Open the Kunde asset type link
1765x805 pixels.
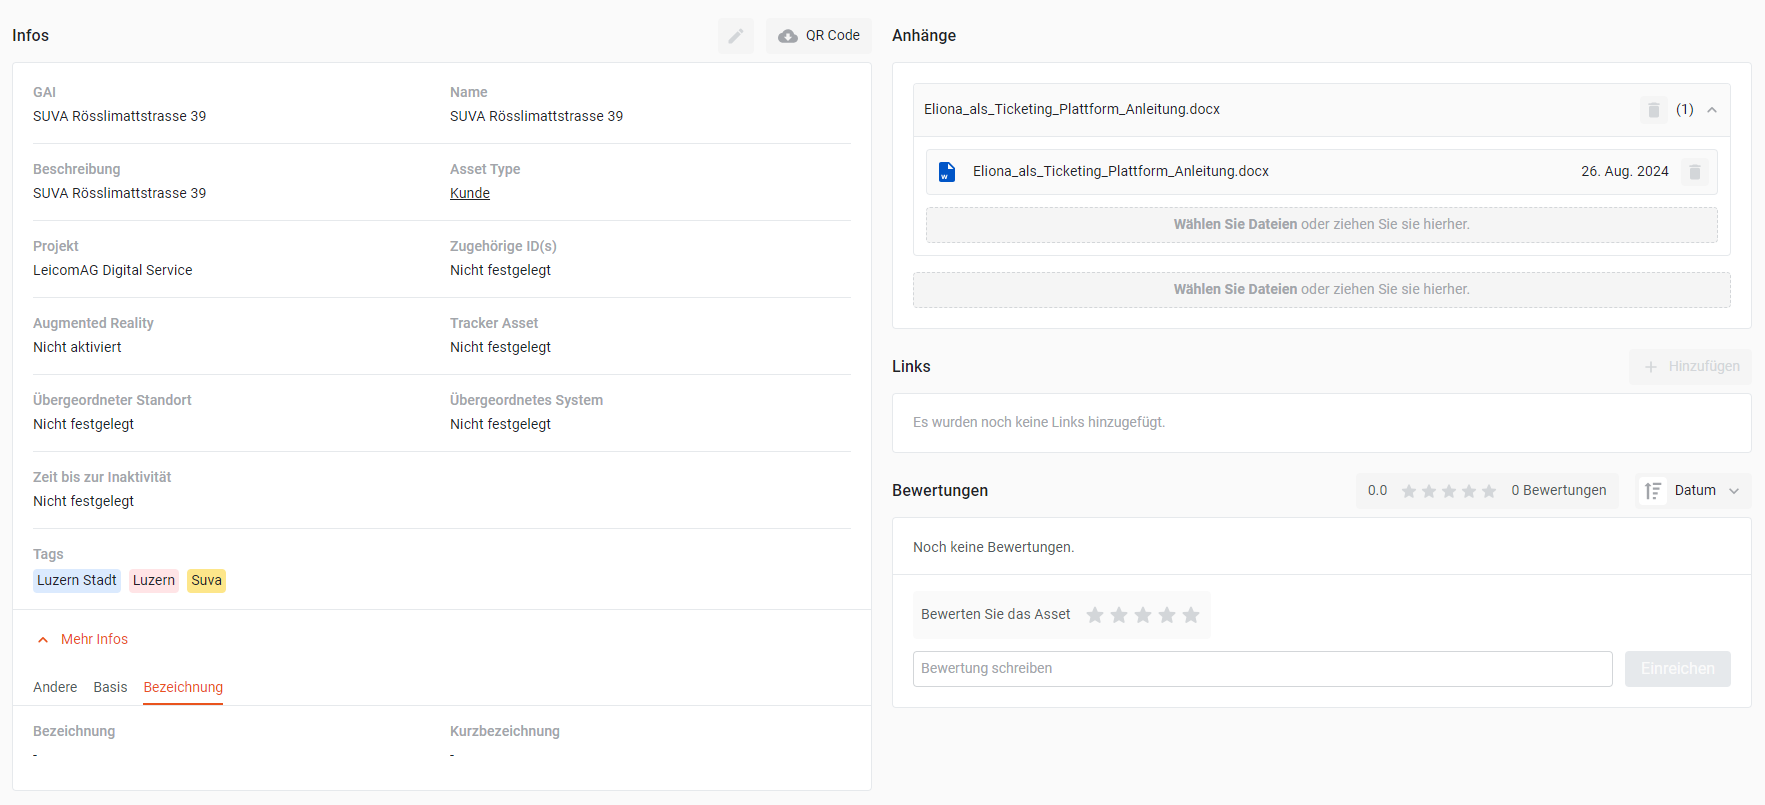[x=470, y=194]
